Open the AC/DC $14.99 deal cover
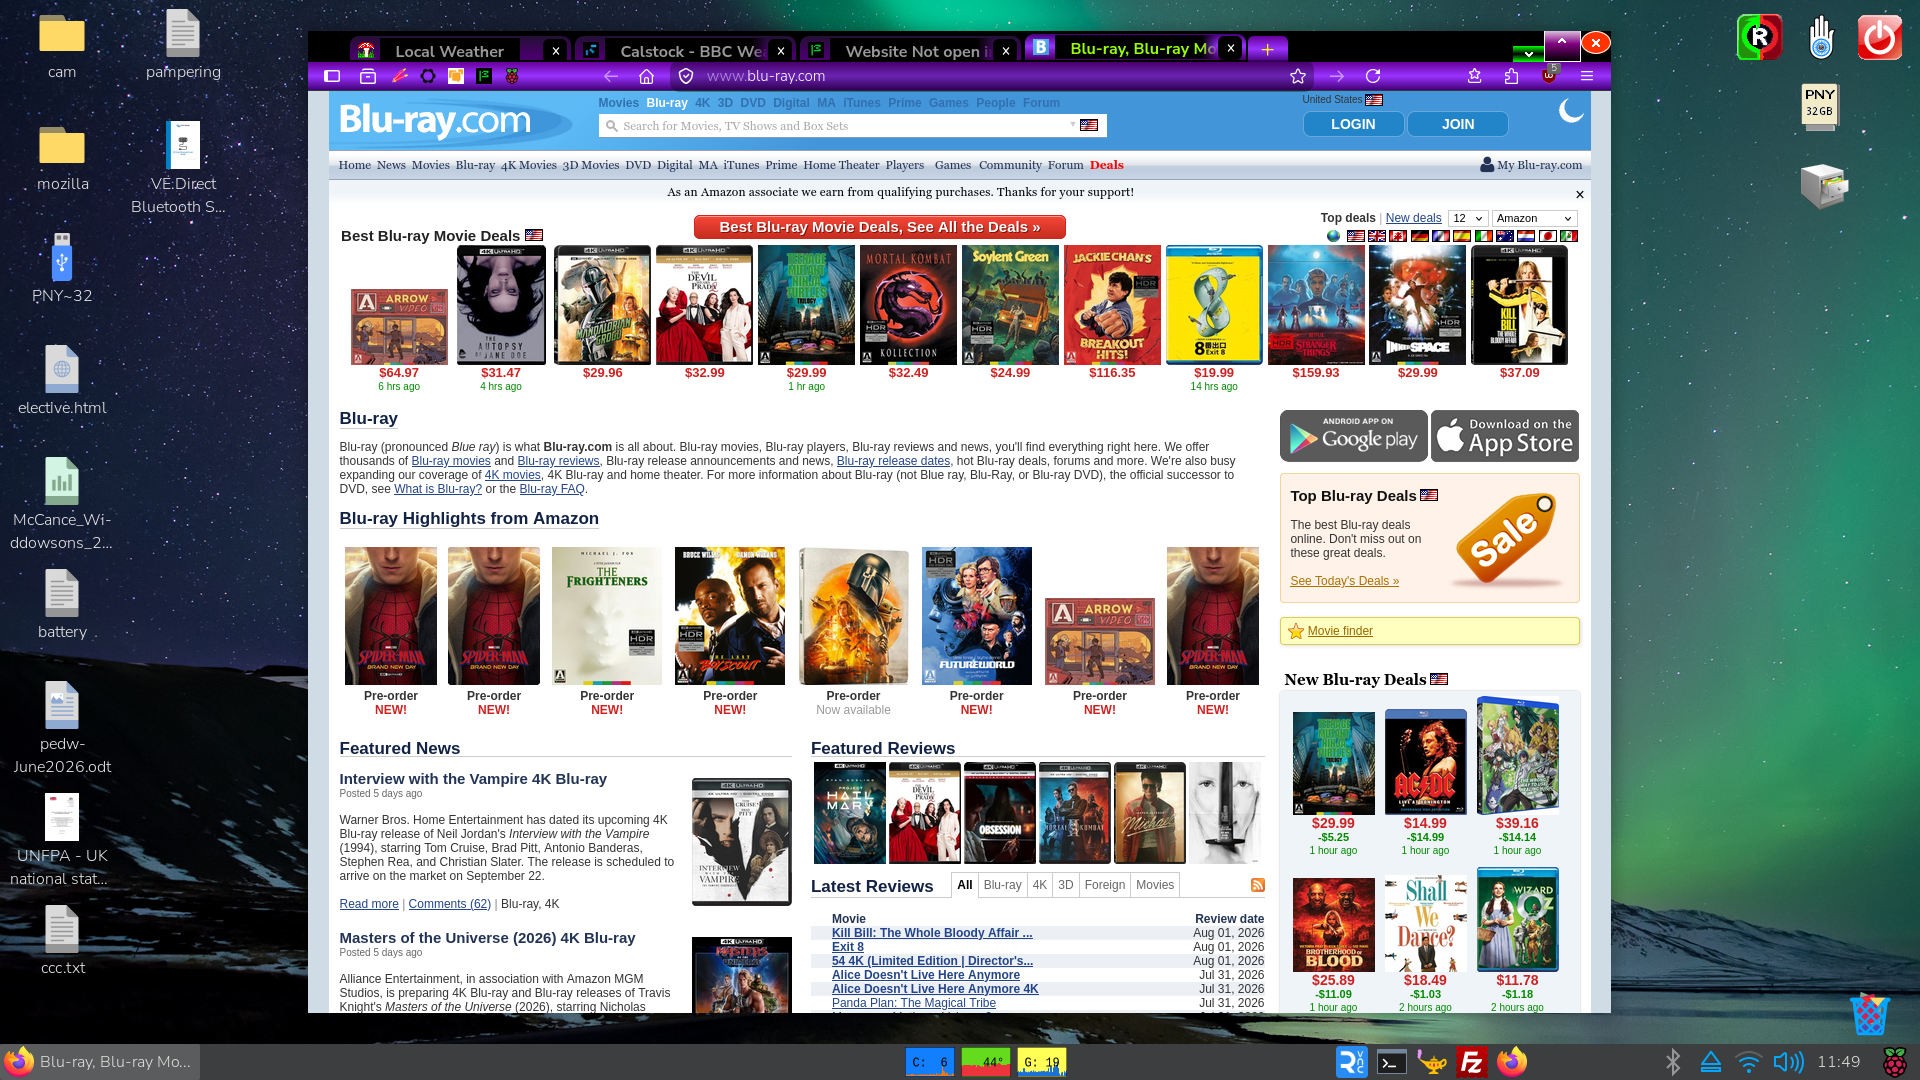1920x1080 pixels. click(1425, 762)
